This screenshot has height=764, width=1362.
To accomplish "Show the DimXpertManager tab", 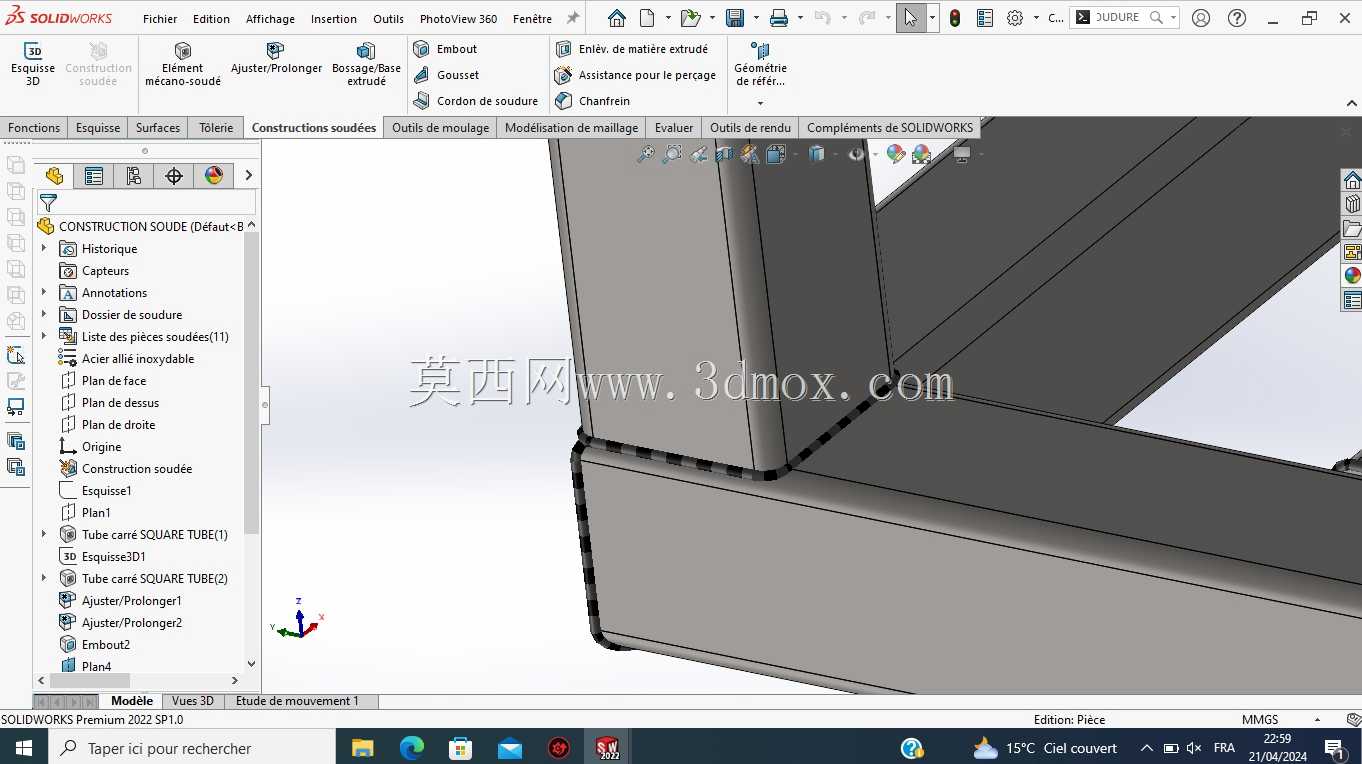I will pyautogui.click(x=174, y=176).
